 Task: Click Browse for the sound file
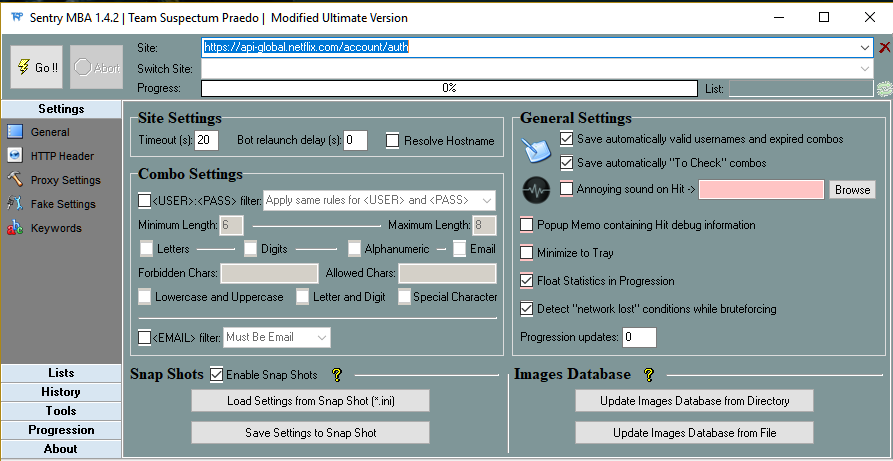(x=852, y=190)
